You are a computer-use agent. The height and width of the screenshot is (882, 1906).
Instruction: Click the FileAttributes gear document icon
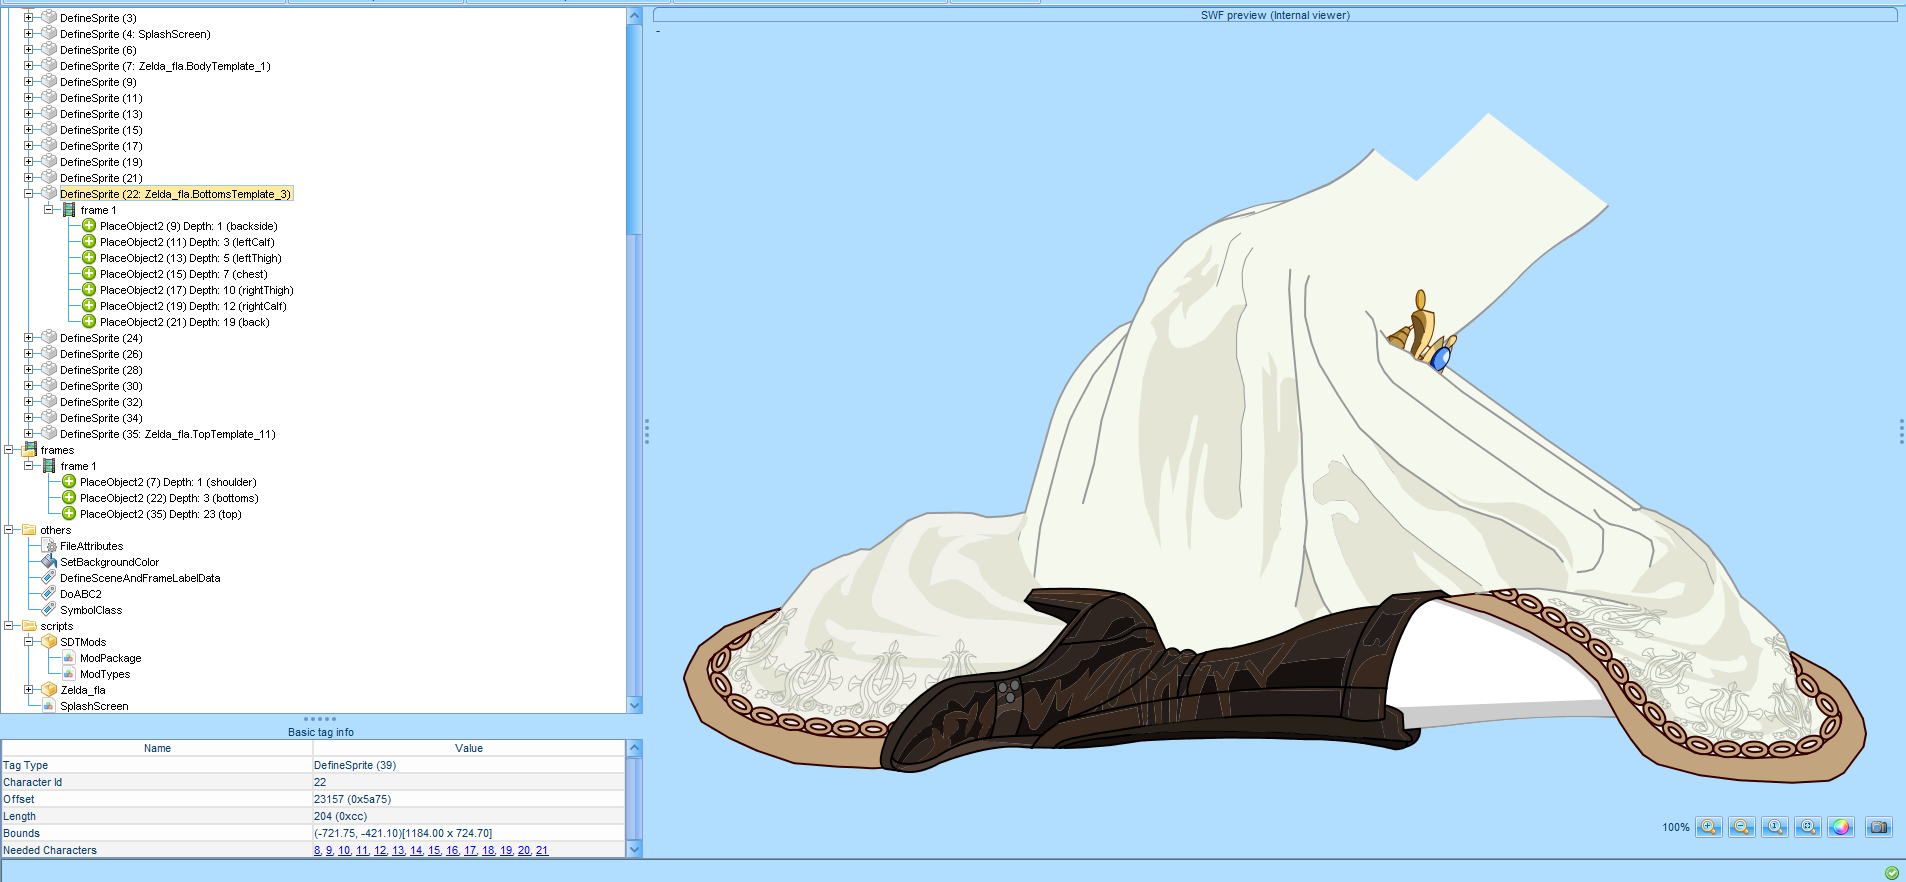49,546
